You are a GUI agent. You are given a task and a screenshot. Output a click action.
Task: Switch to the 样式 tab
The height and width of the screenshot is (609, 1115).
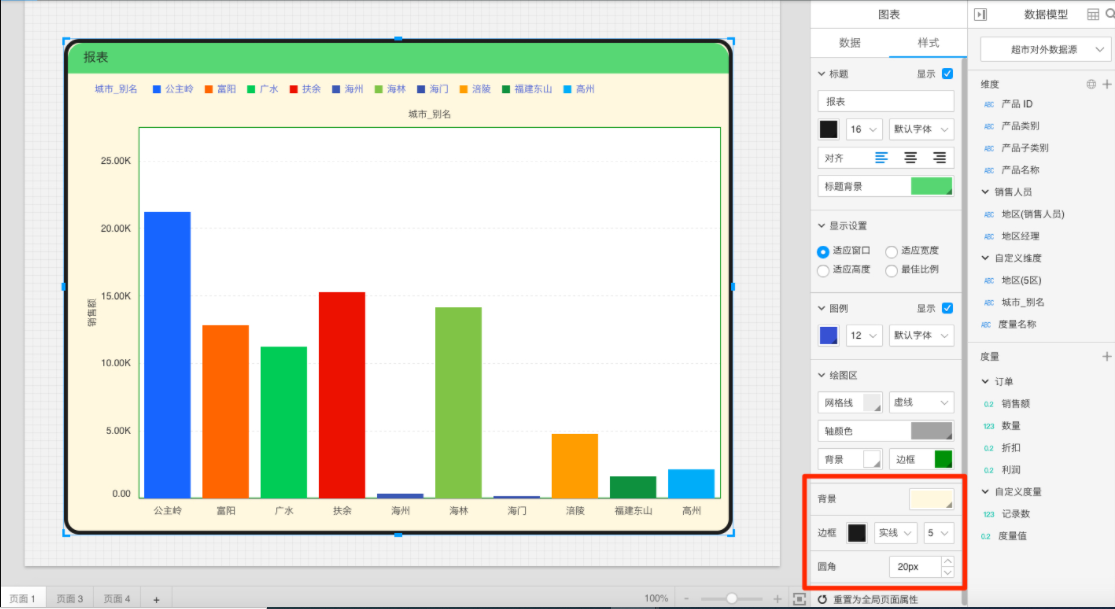(928, 43)
